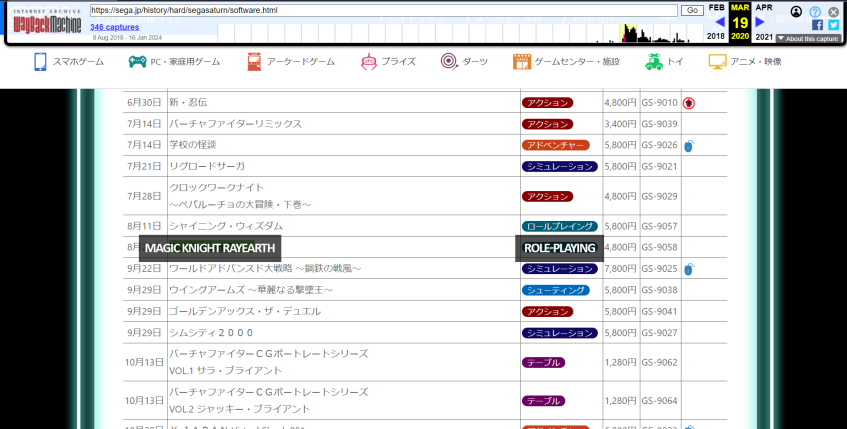
Task: Click the Wayback URL input field
Action: point(383,10)
